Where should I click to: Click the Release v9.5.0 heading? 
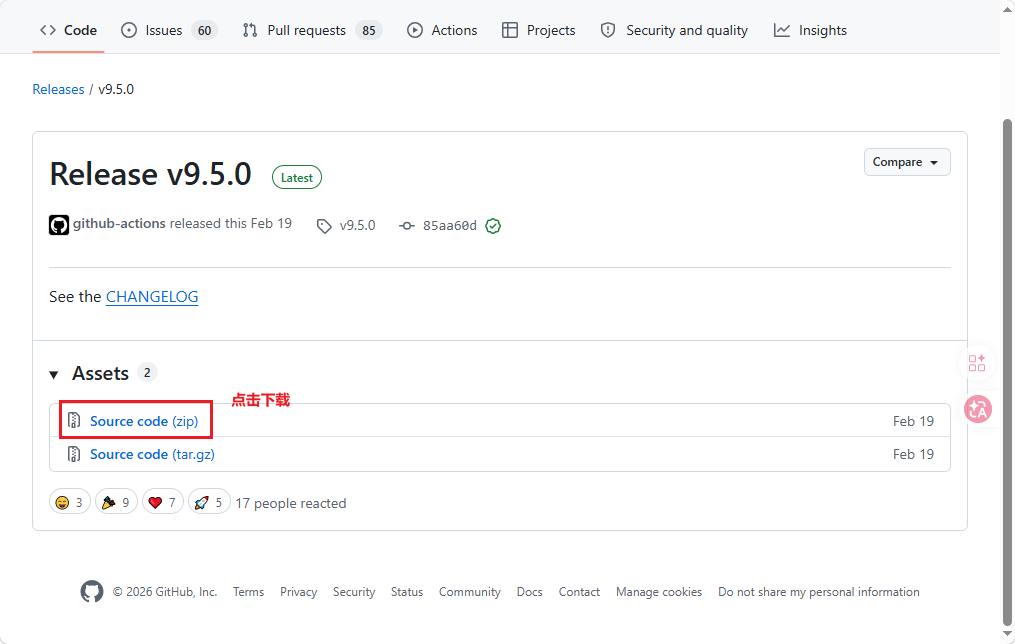[151, 175]
